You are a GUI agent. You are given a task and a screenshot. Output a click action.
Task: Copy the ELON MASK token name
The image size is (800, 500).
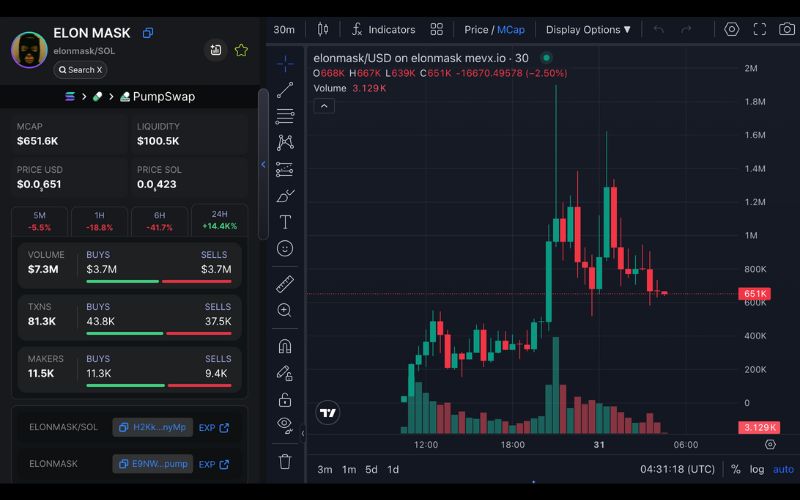tap(148, 33)
